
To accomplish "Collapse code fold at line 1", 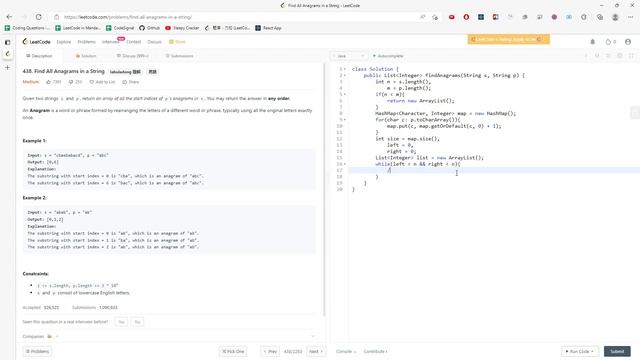I will coord(345,69).
